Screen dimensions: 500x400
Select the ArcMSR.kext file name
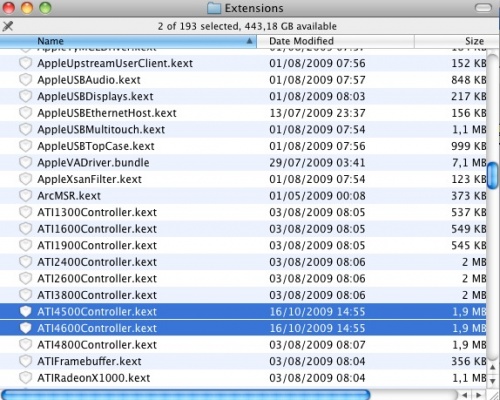(x=69, y=196)
